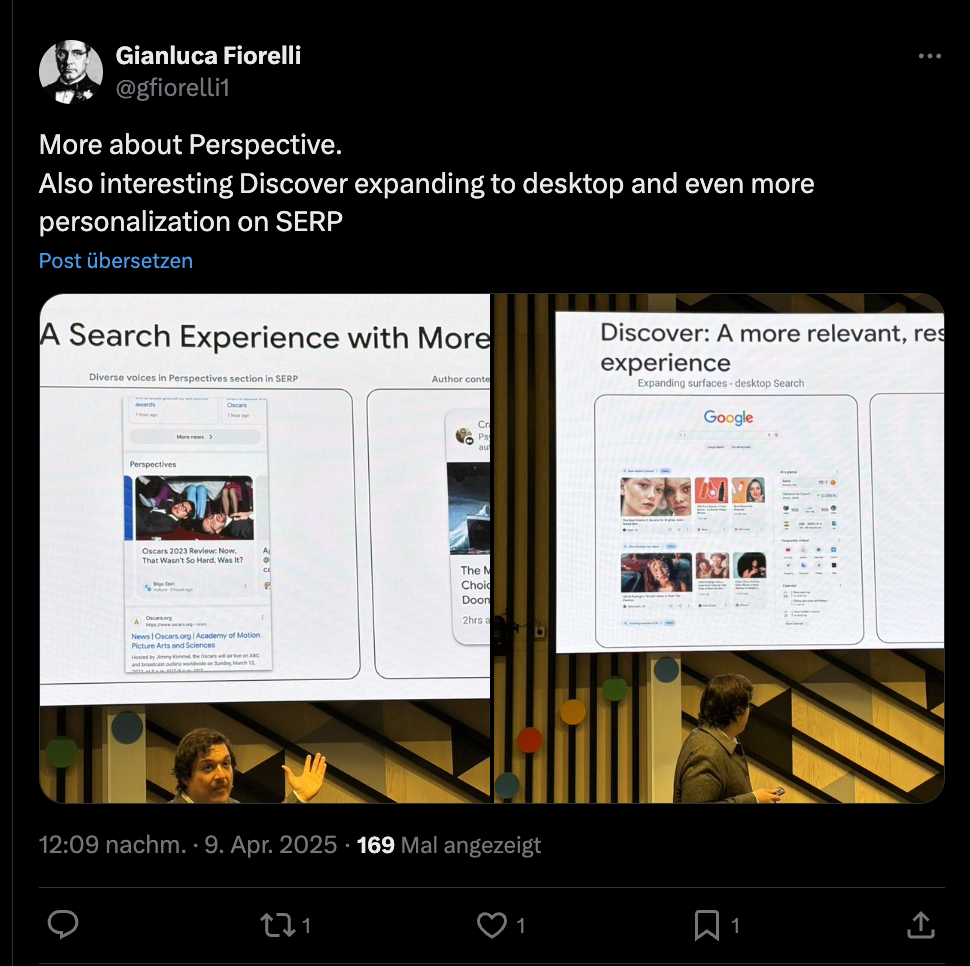Open the tweet's more options menu
Image resolution: width=970 pixels, height=966 pixels.
click(931, 56)
